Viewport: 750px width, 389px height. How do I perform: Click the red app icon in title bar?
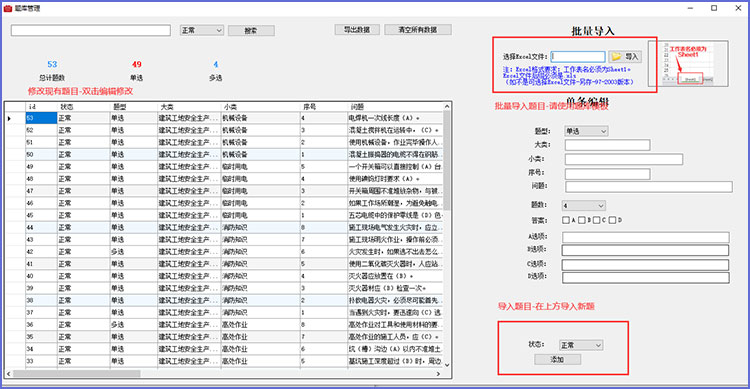pos(8,8)
